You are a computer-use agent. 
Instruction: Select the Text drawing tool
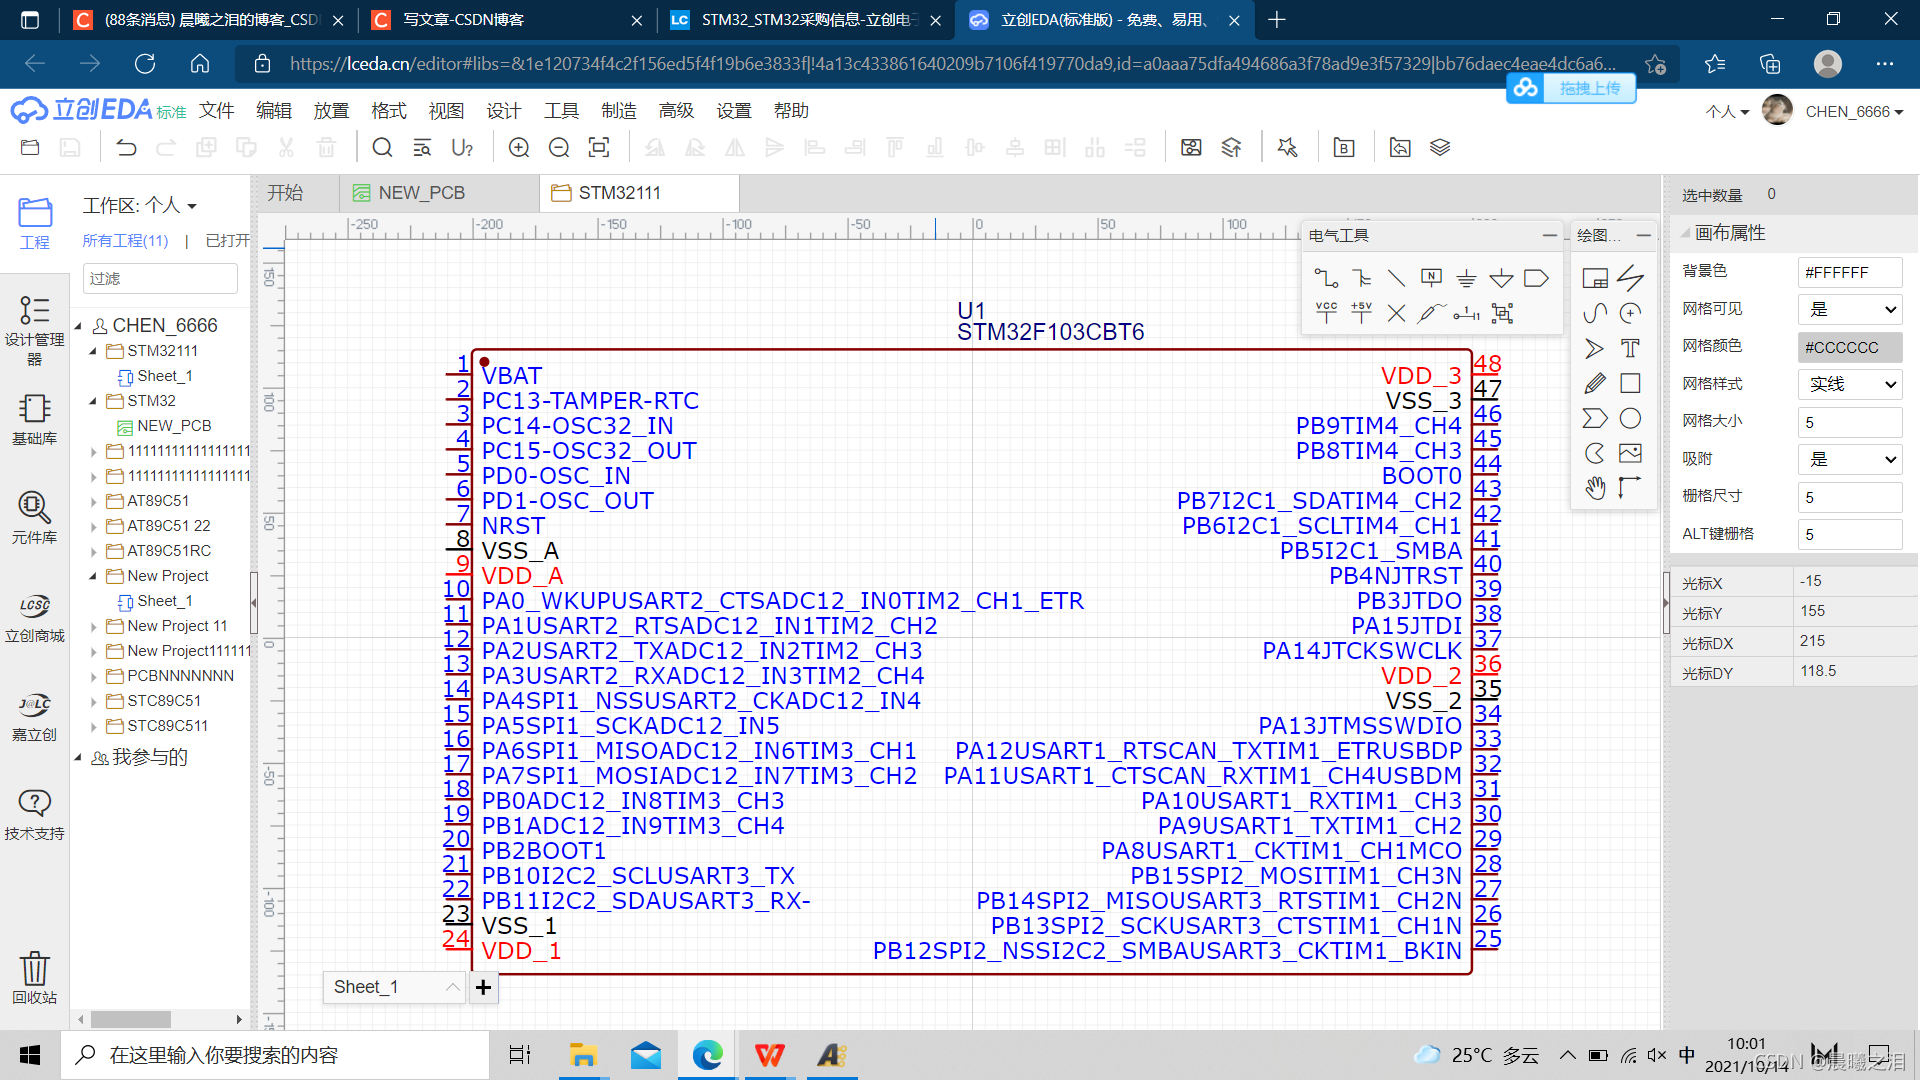pyautogui.click(x=1630, y=348)
